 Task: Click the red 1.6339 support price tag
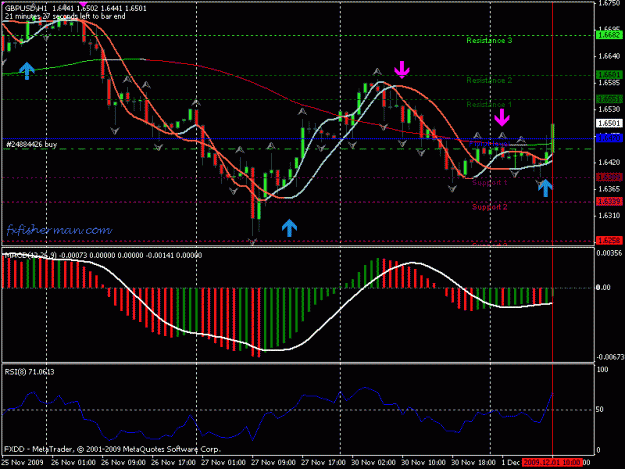[609, 202]
